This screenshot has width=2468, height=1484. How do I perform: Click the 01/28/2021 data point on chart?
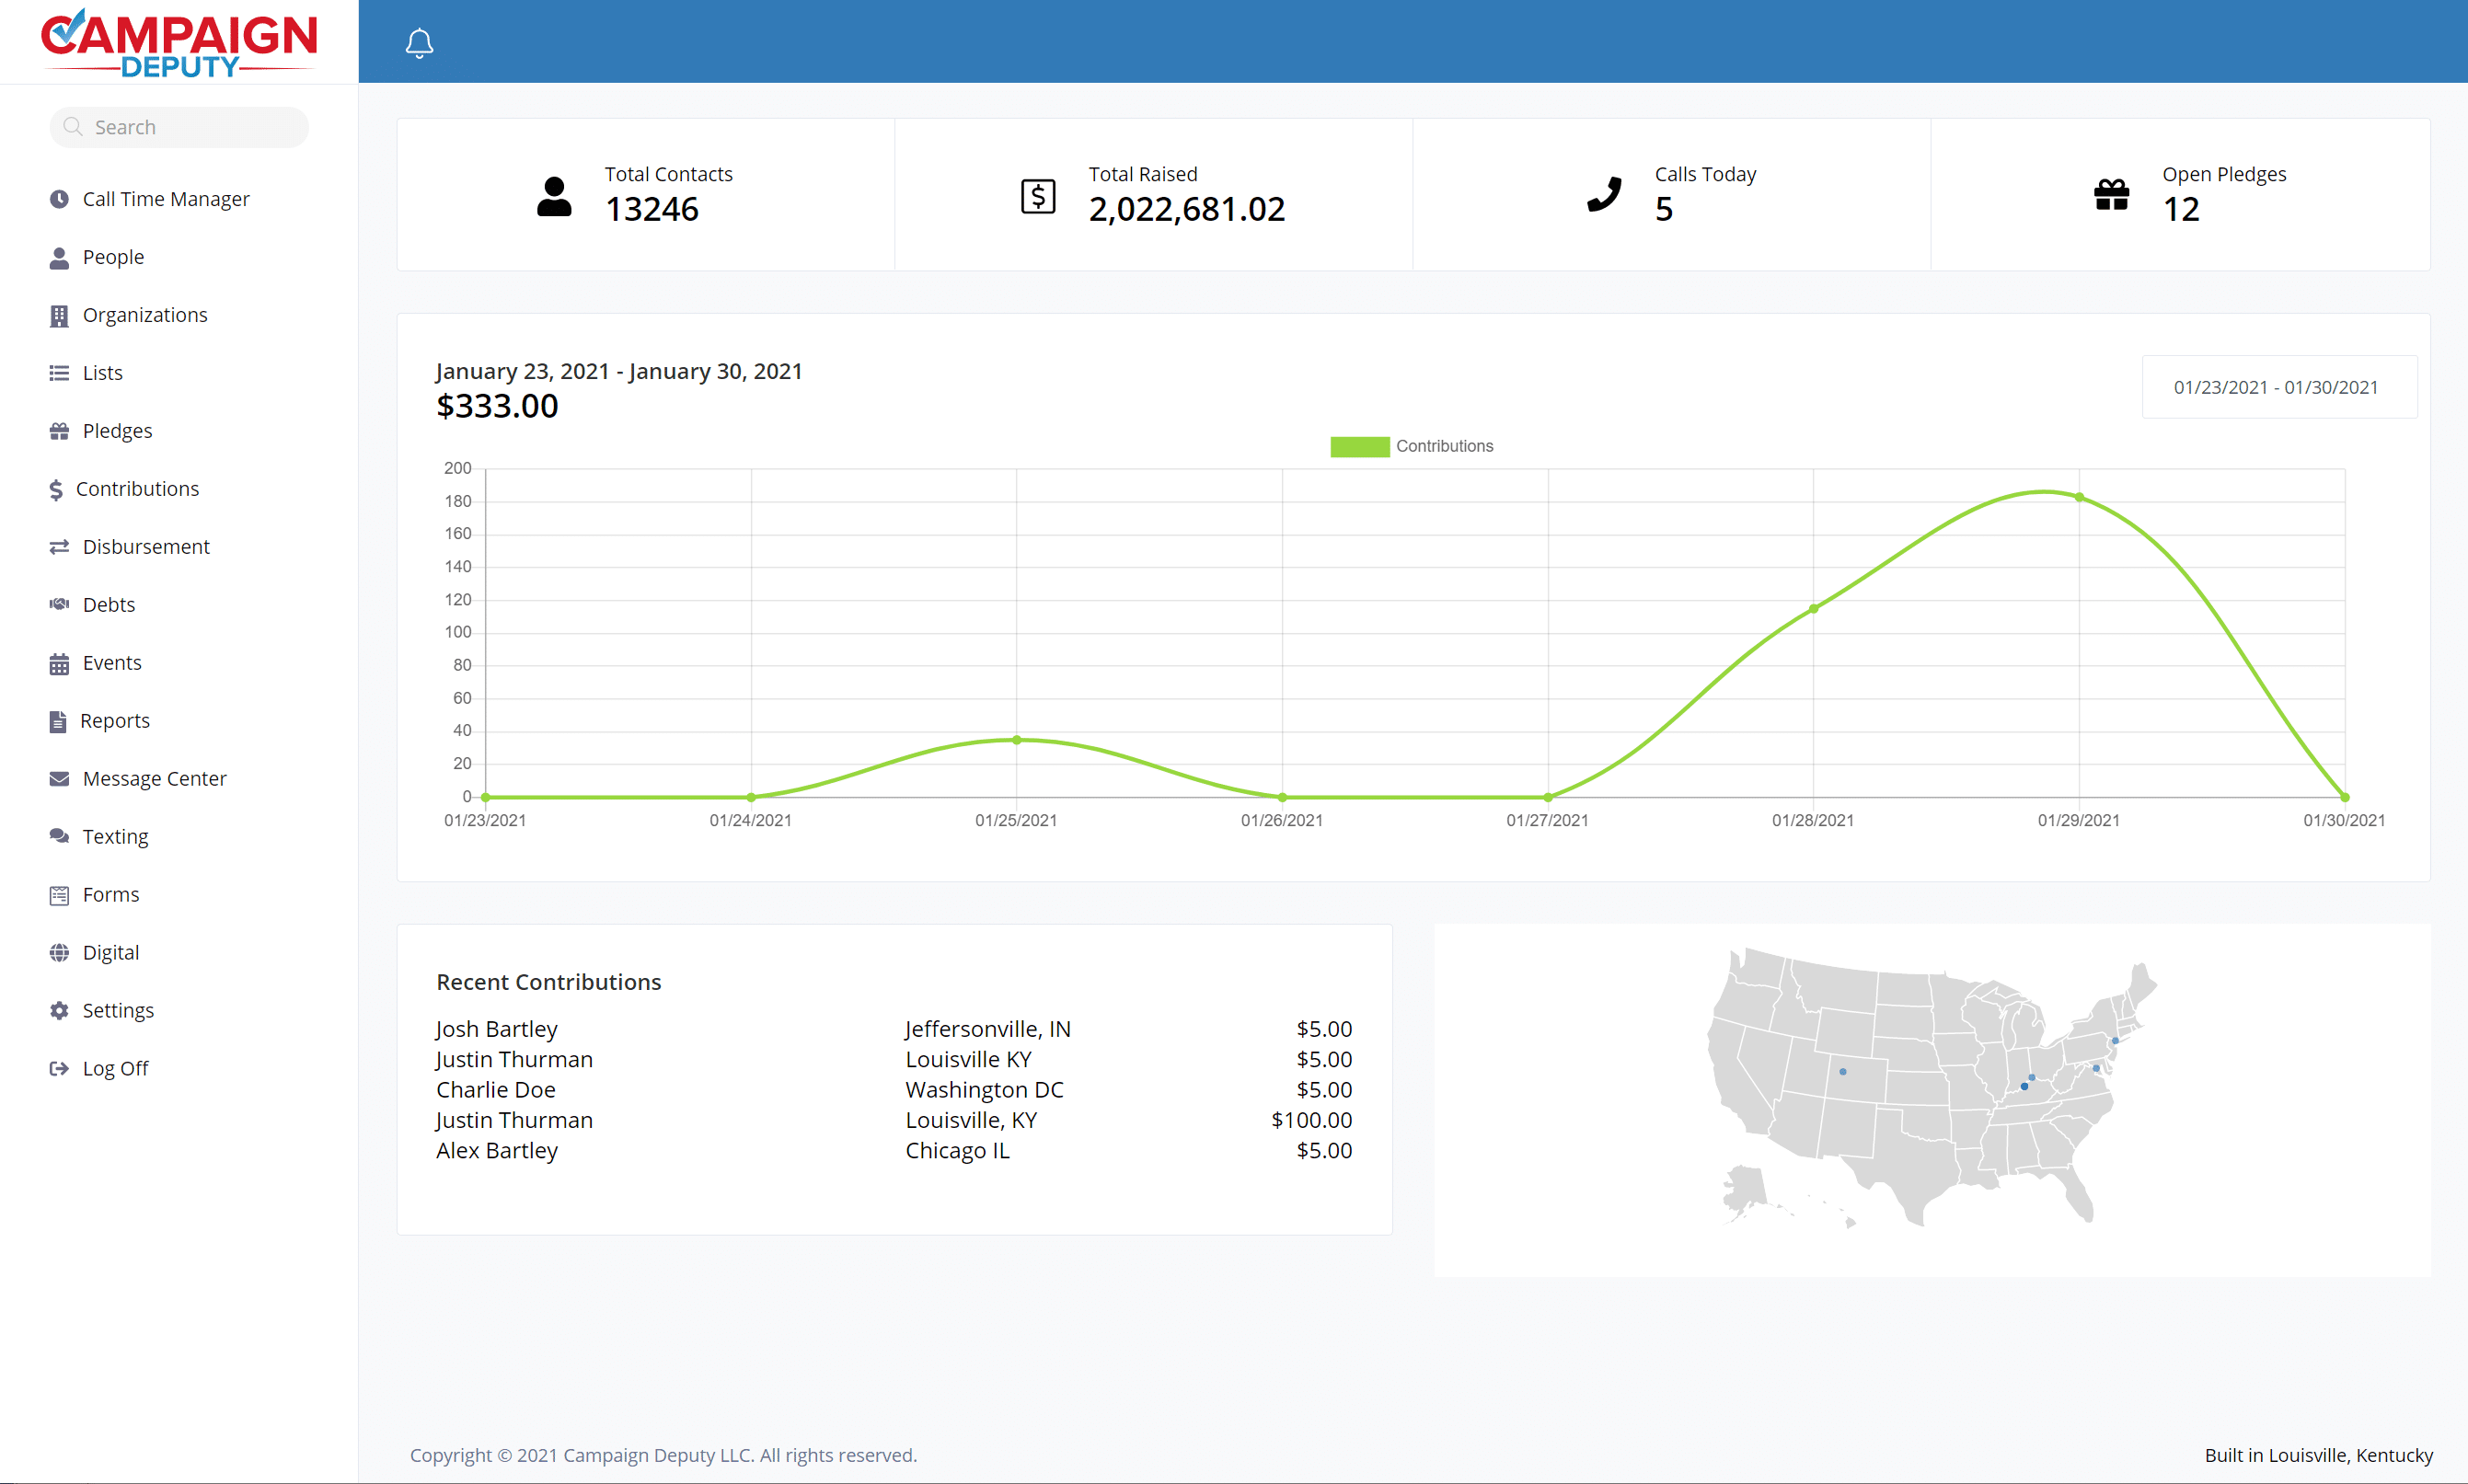(1813, 609)
